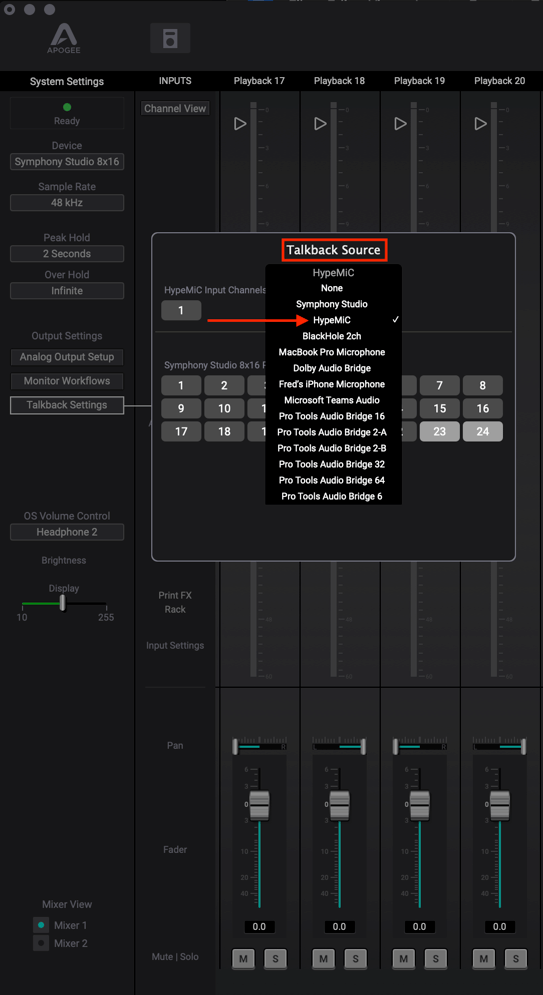
Task: Open Monitor Workflows settings
Action: click(67, 381)
